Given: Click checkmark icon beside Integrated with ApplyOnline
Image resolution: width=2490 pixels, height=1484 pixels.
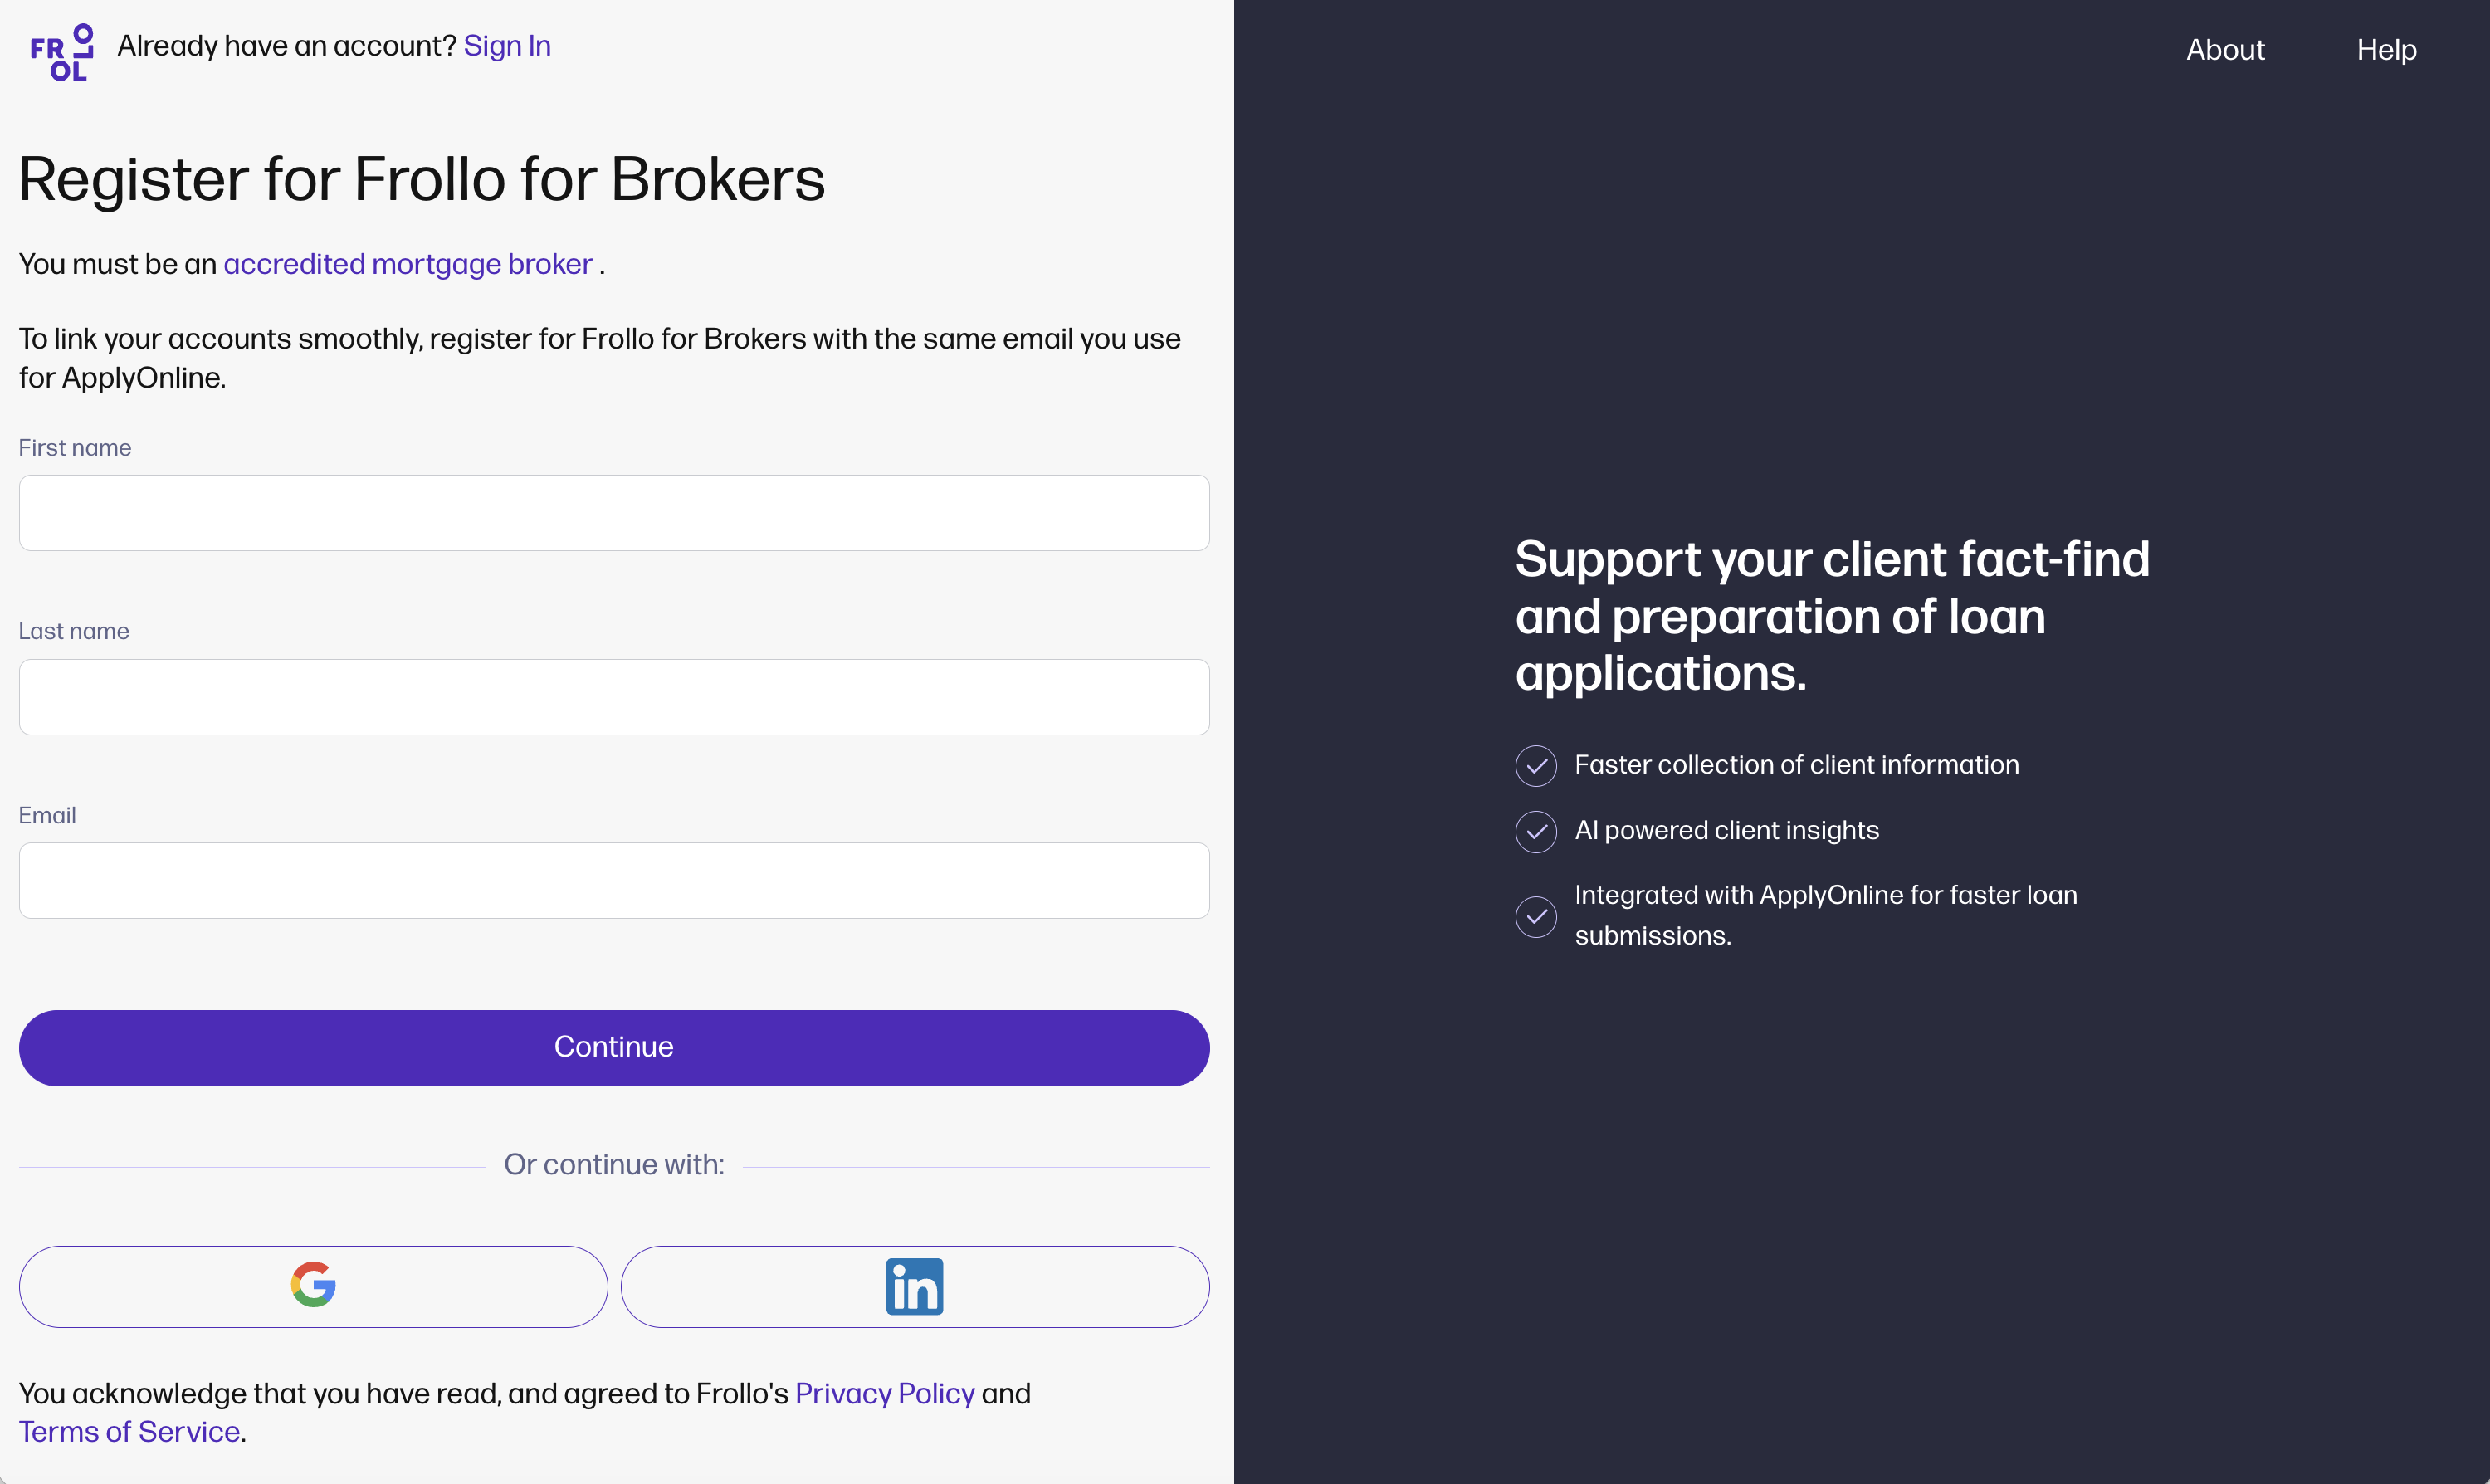Looking at the screenshot, I should tap(1536, 916).
